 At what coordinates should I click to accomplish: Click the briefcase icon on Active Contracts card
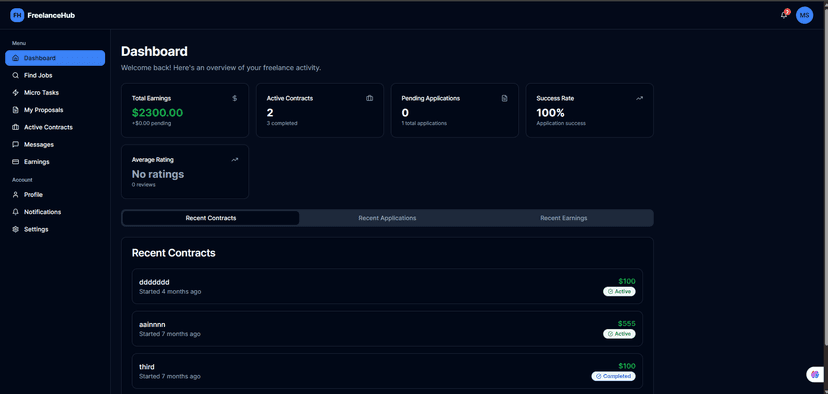(x=370, y=98)
